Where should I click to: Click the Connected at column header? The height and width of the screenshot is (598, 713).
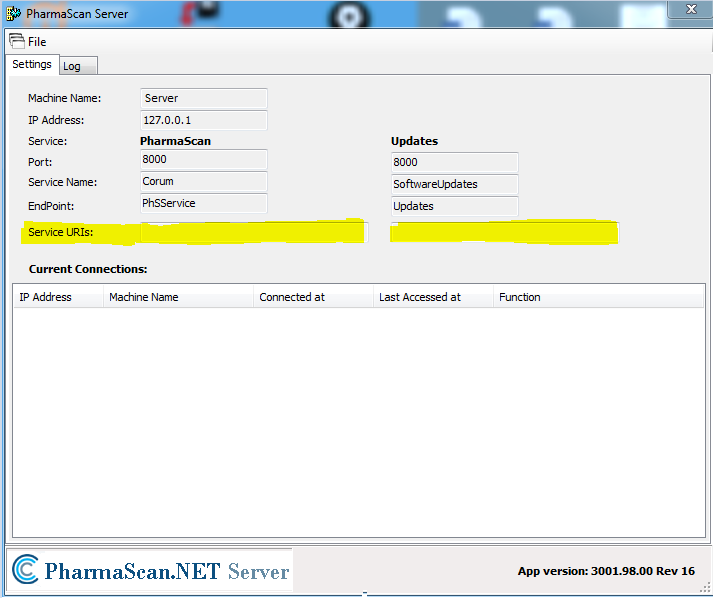312,297
